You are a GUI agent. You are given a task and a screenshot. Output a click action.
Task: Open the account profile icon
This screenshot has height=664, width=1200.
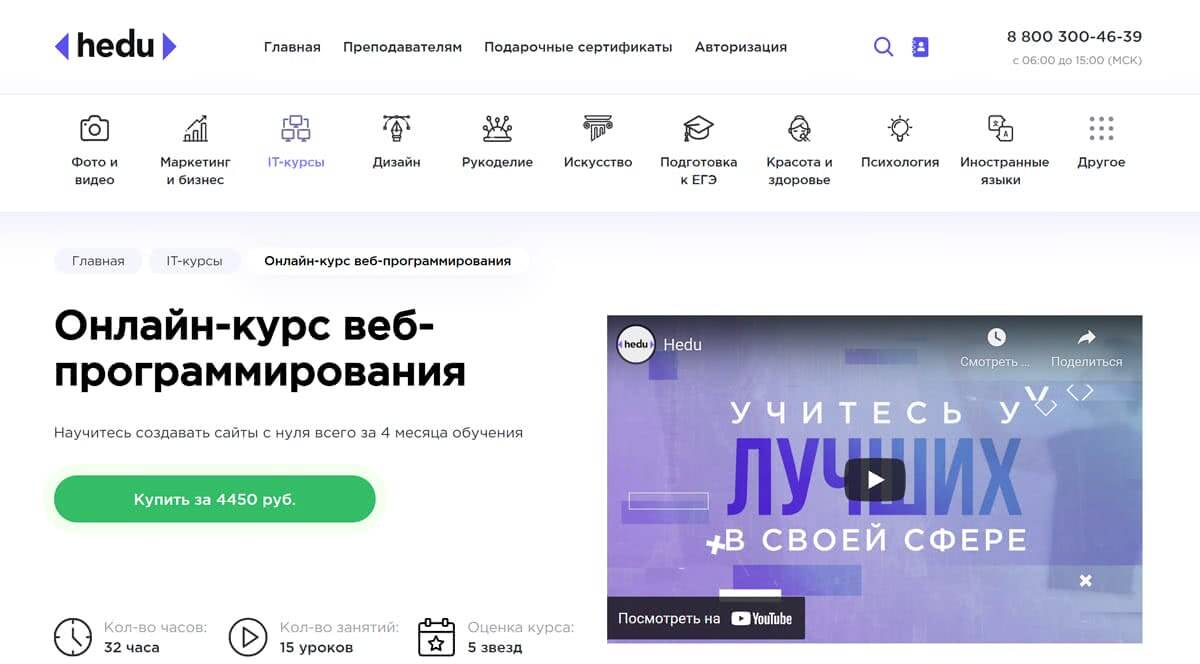[920, 47]
